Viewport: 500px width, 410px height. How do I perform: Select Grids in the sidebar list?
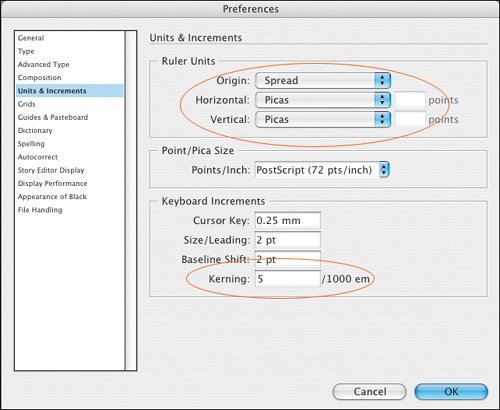[27, 104]
